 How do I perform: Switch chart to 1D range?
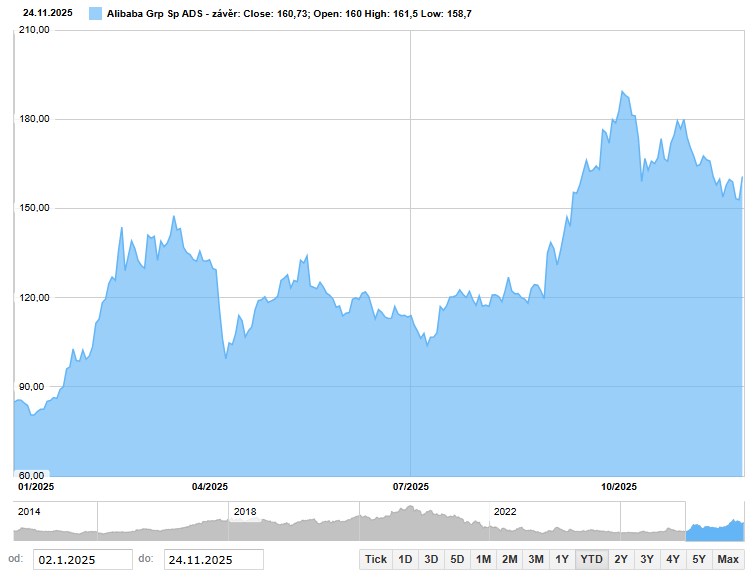405,559
